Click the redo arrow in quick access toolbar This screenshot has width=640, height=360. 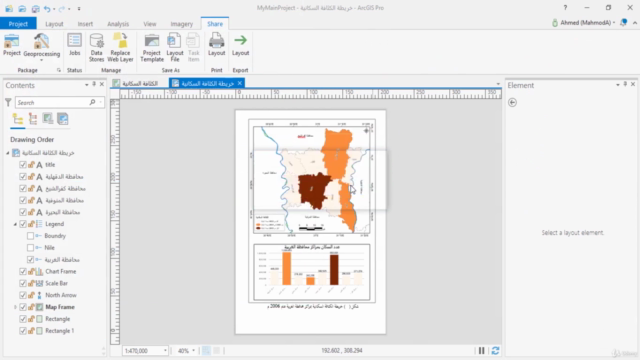click(62, 8)
